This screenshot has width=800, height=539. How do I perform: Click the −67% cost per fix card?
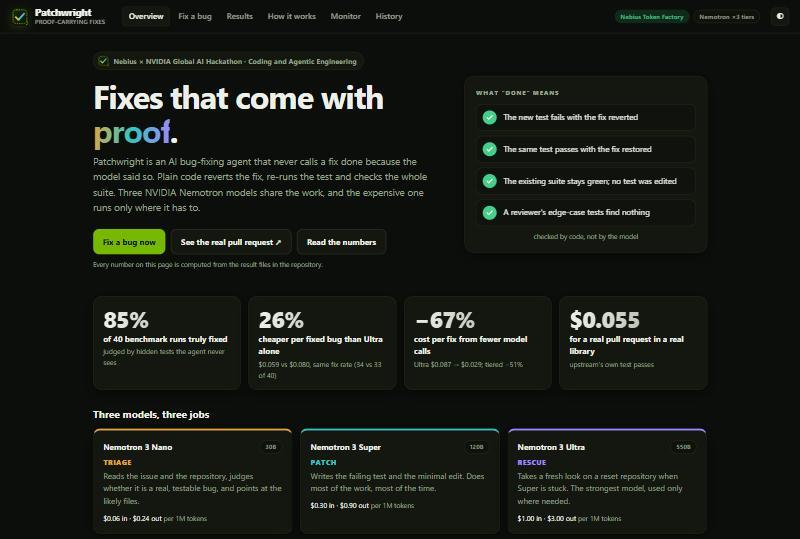[x=478, y=343]
